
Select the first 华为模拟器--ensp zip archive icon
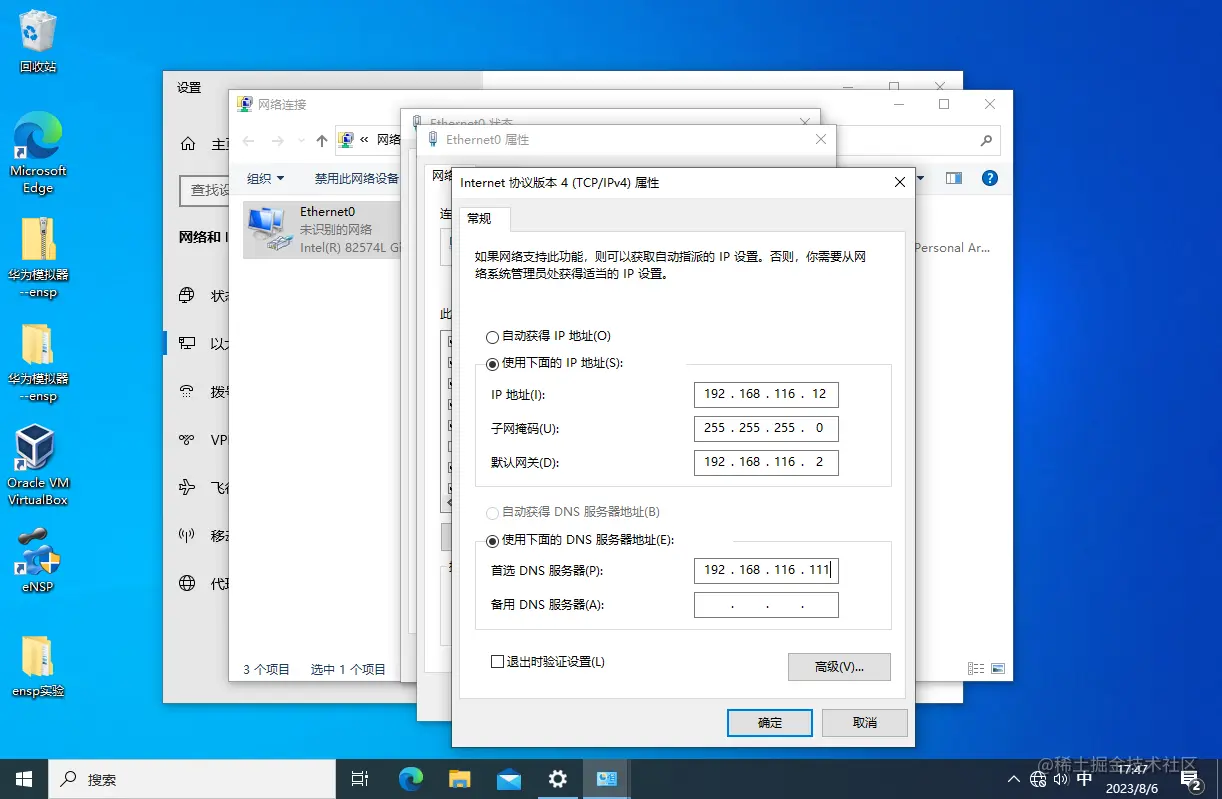coord(38,256)
